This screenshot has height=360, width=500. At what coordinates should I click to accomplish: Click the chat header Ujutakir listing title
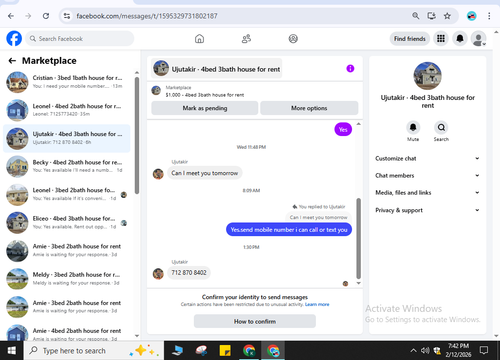point(217,69)
